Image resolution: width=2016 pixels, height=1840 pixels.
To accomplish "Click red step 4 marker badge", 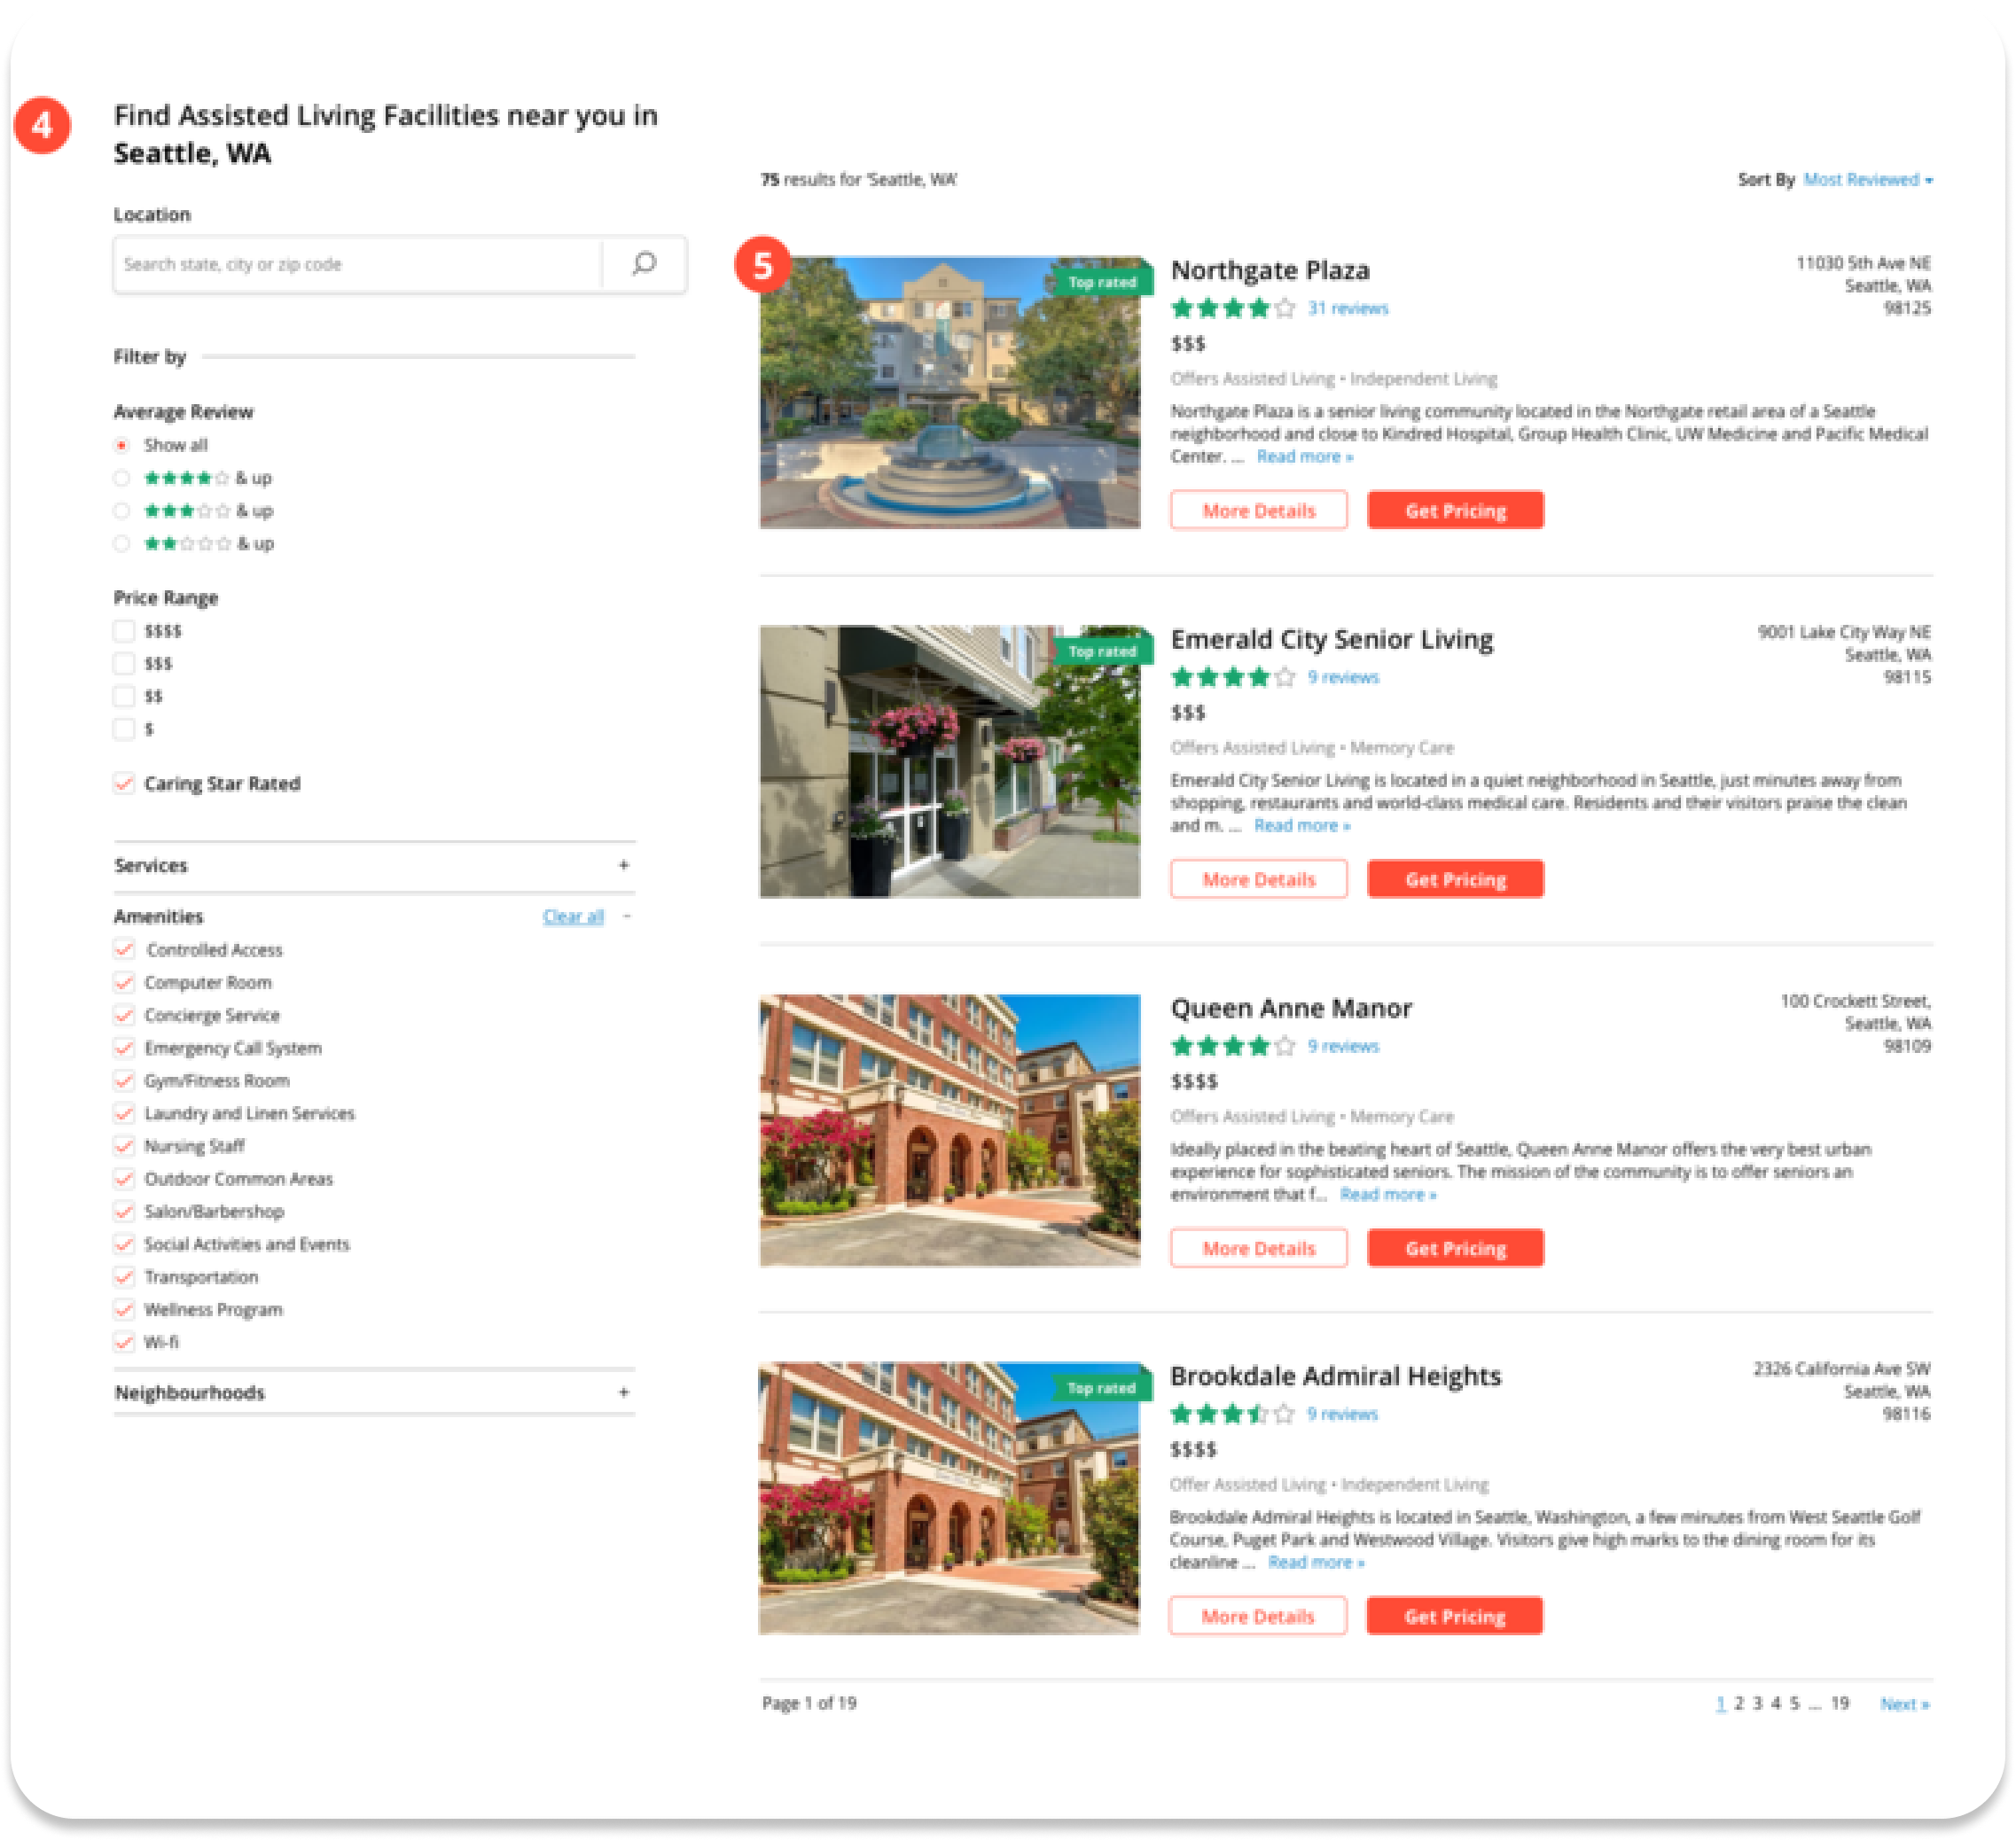I will [42, 126].
